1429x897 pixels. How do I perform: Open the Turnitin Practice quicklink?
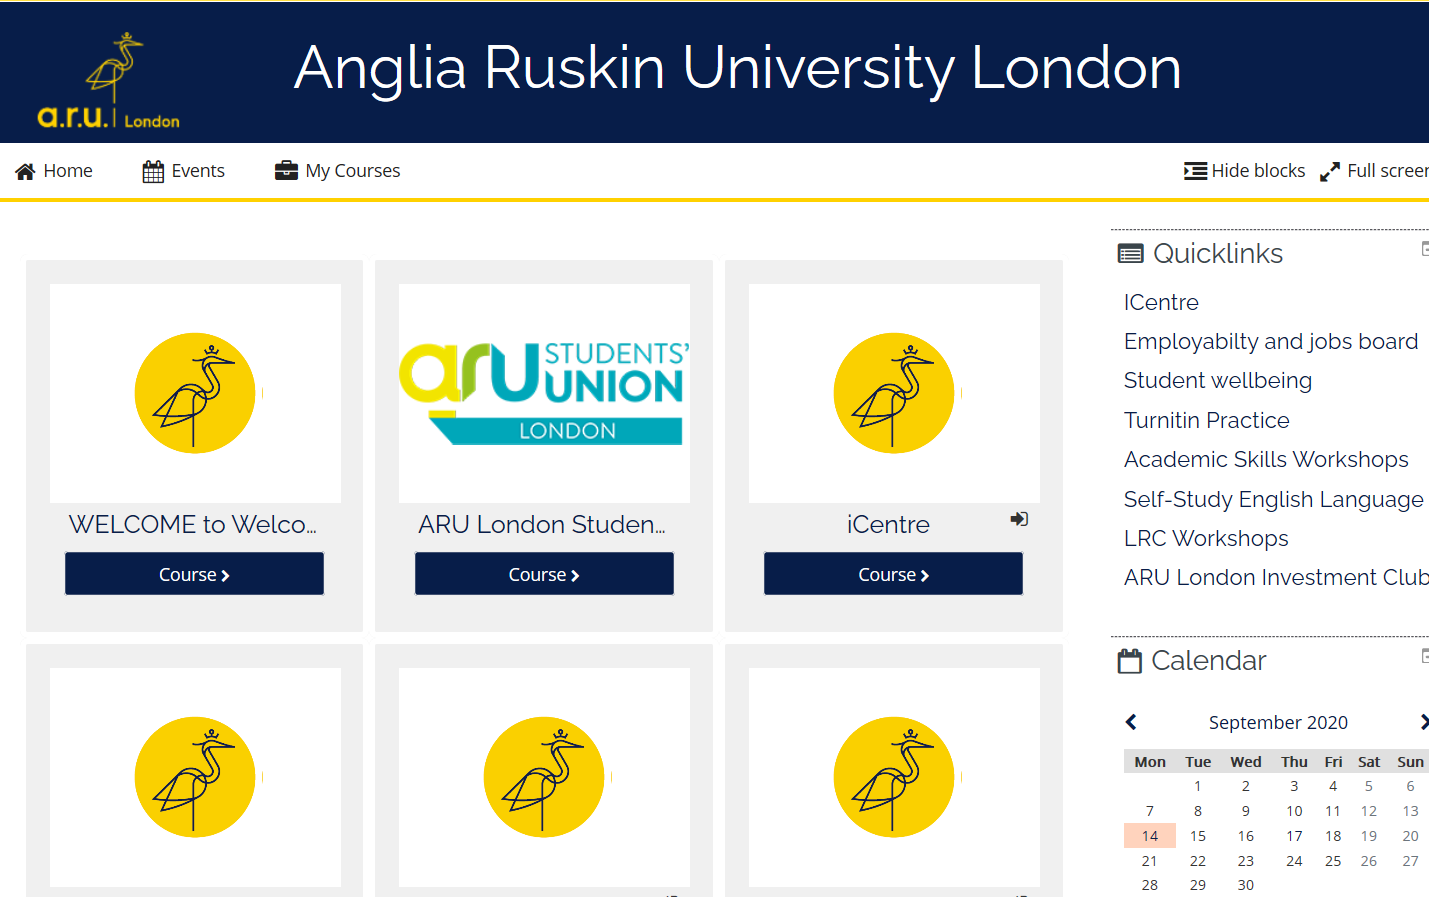[1206, 420]
